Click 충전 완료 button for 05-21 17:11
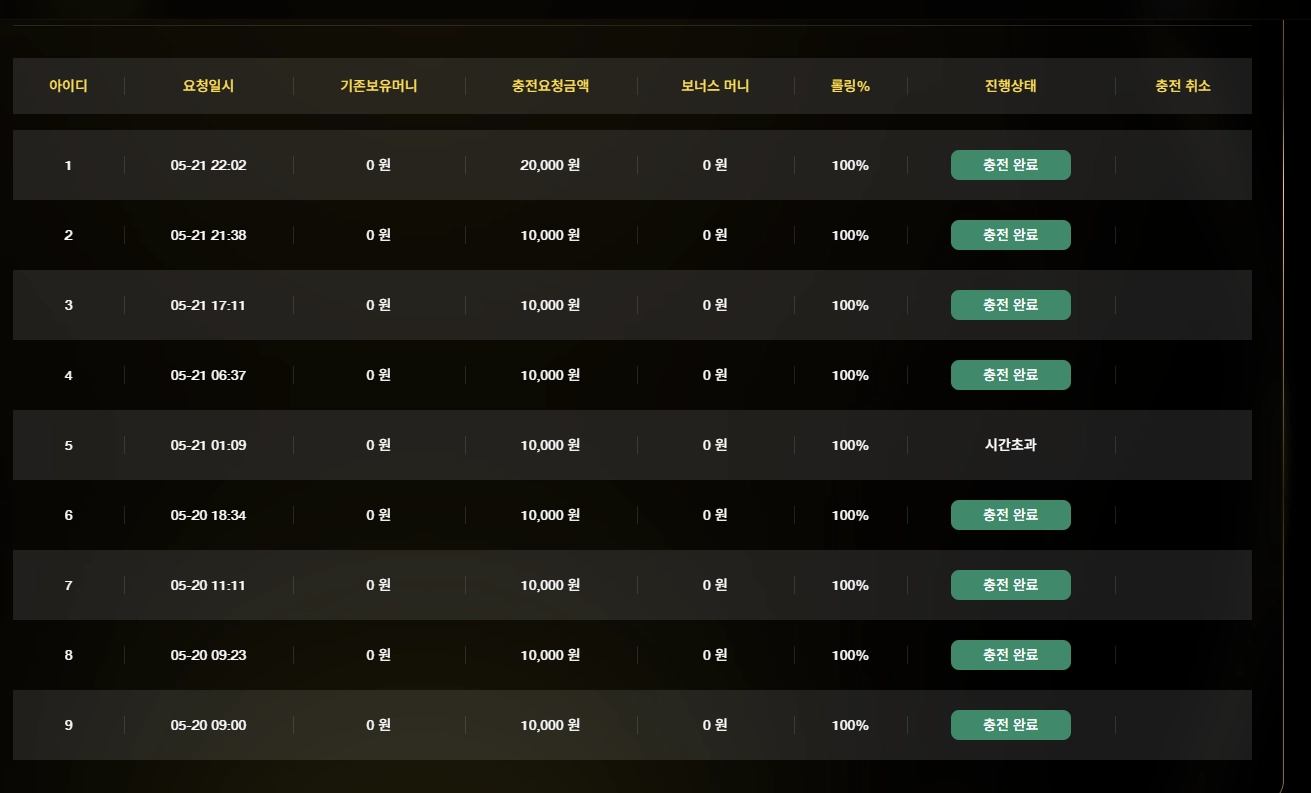 point(1010,305)
